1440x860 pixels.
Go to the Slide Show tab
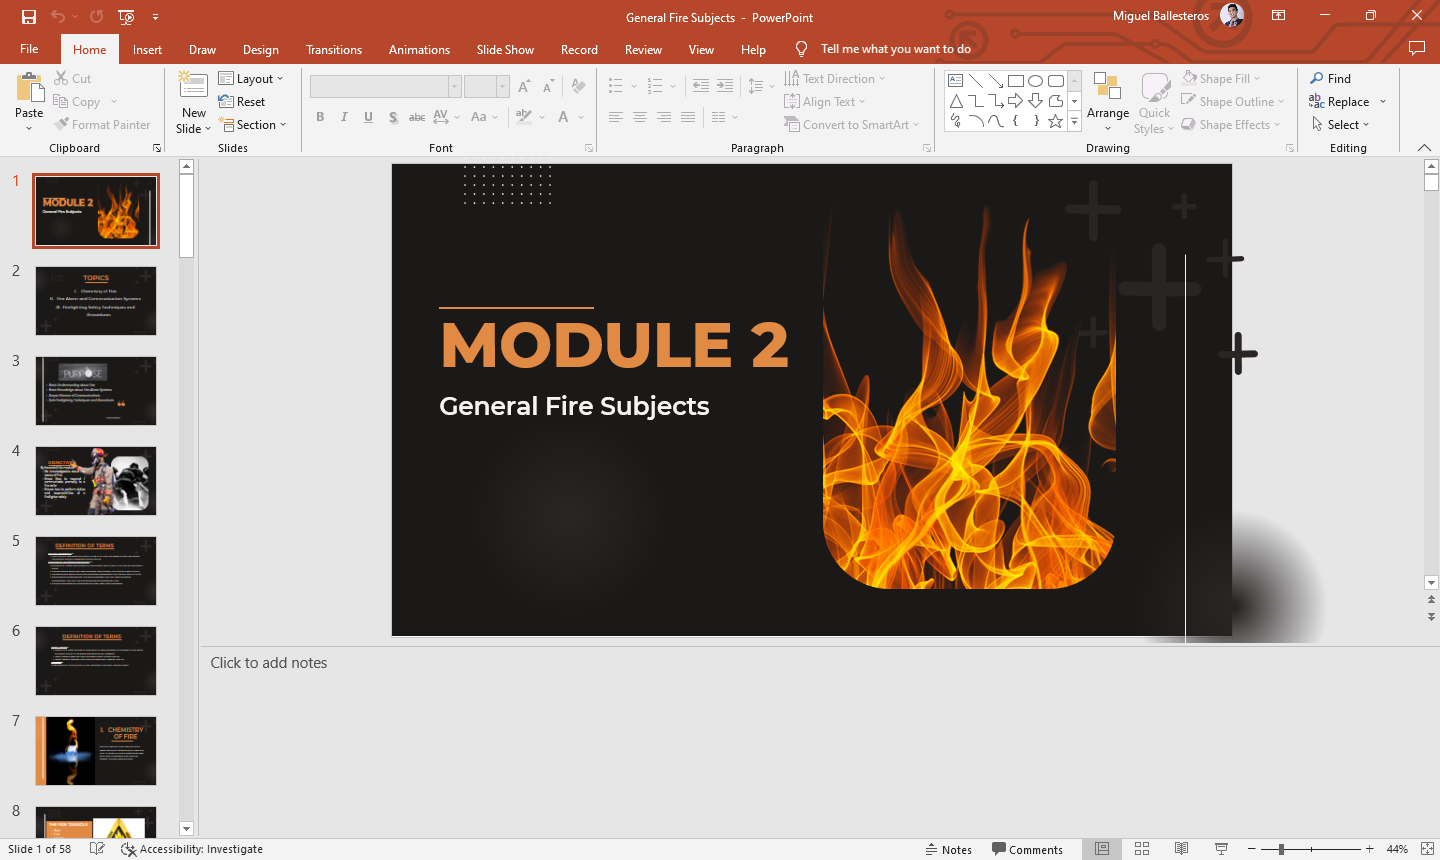click(x=505, y=50)
